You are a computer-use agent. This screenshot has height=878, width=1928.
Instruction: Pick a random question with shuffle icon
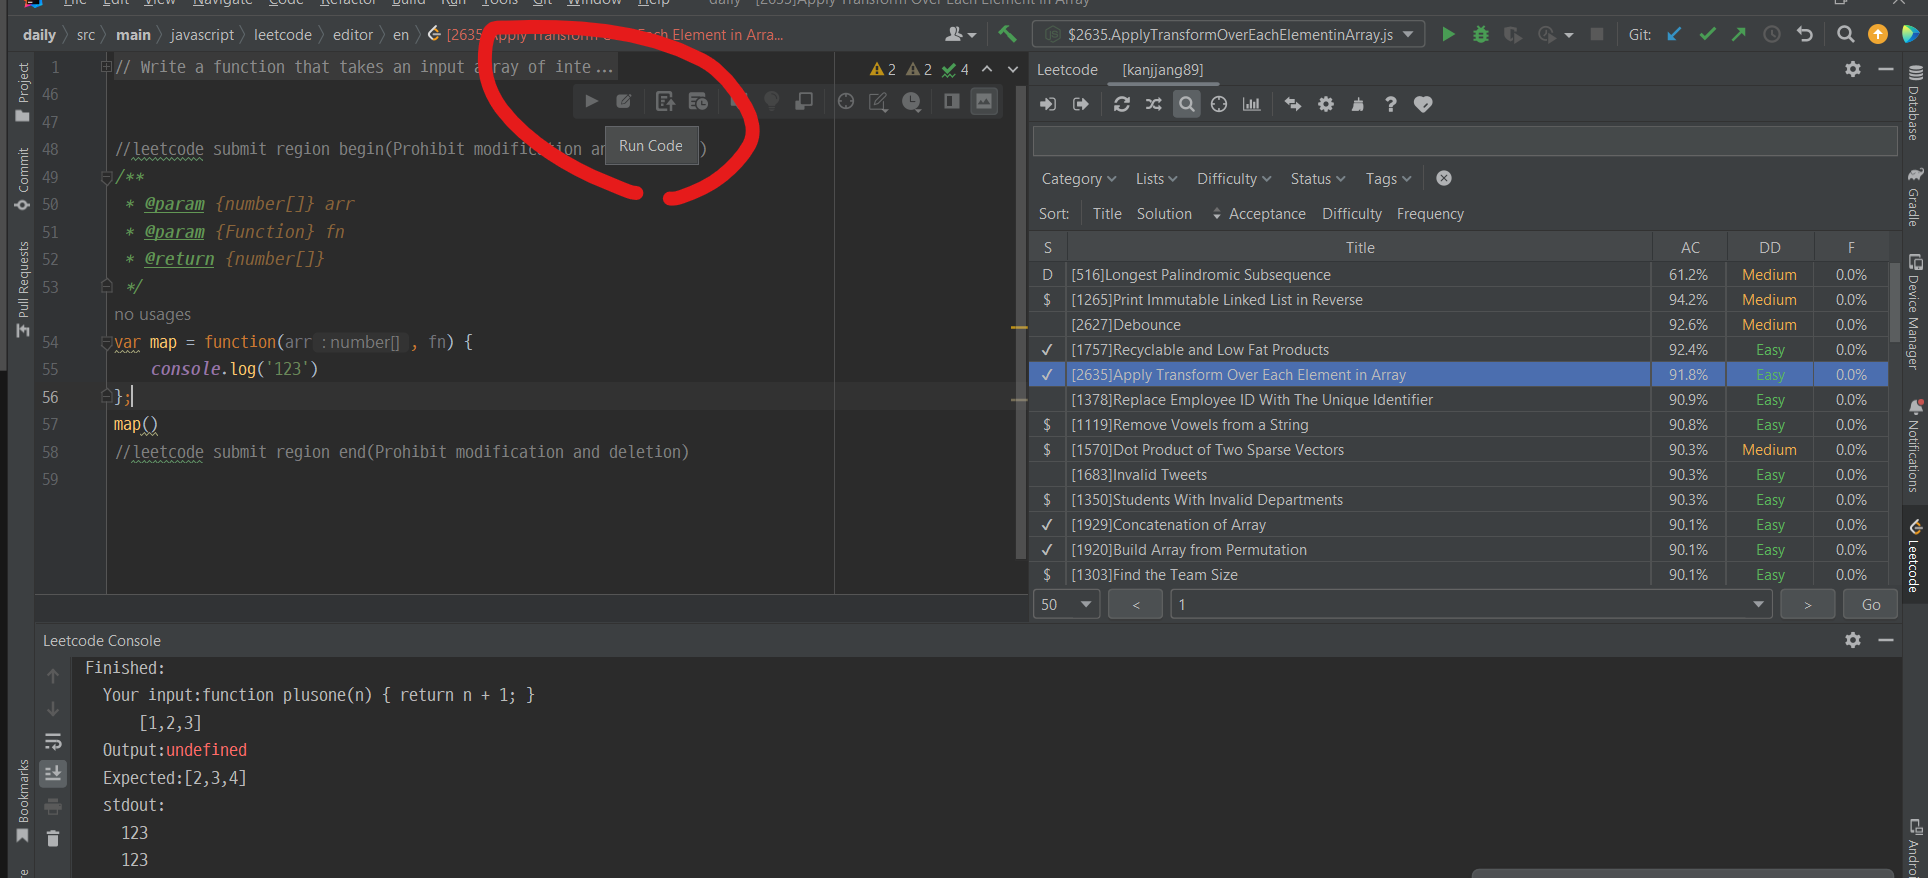[x=1153, y=104]
